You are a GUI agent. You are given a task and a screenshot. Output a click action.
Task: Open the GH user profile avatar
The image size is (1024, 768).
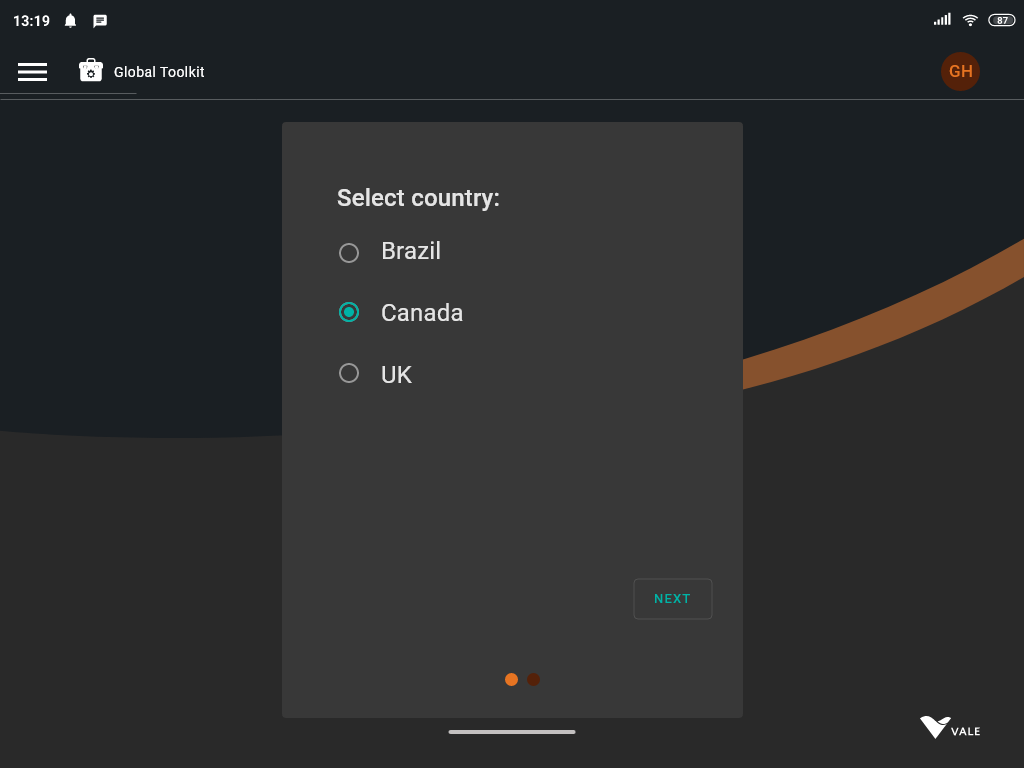(x=960, y=71)
